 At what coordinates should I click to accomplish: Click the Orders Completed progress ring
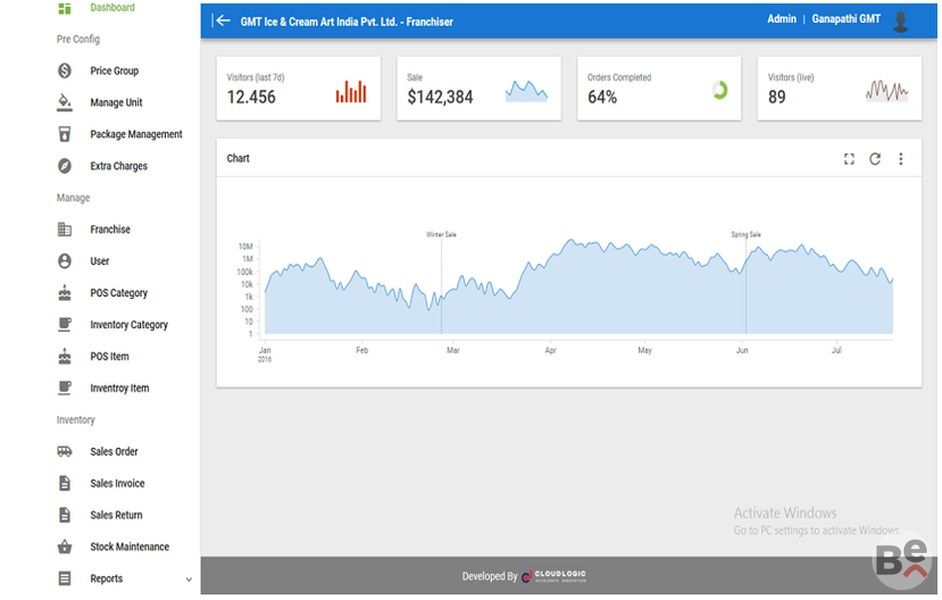(719, 91)
